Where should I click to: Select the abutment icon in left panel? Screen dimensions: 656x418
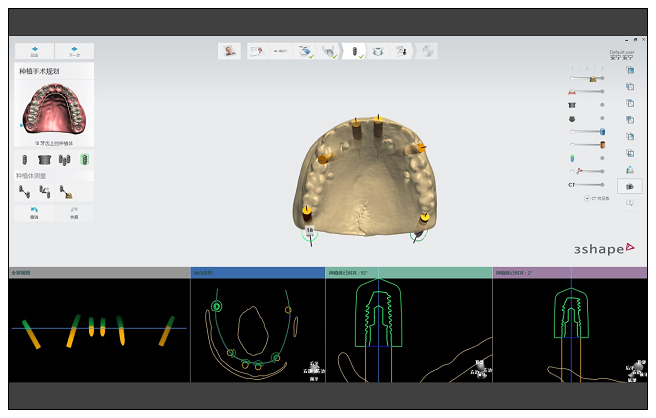(44, 159)
